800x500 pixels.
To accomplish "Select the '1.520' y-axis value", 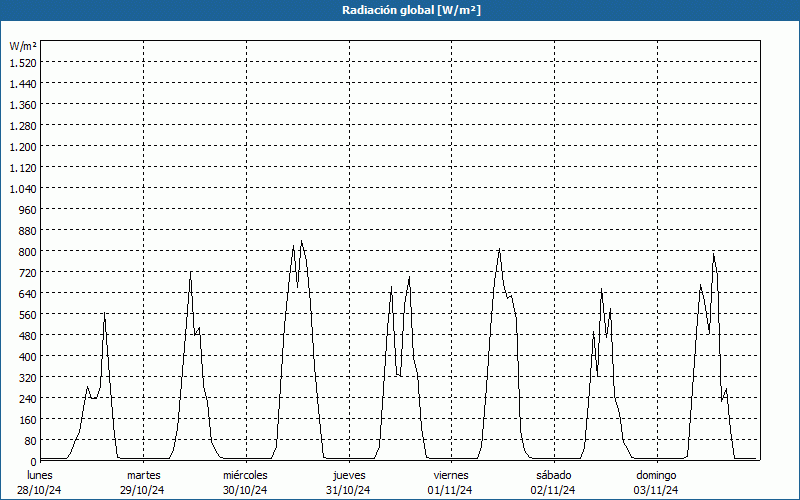I will click(x=23, y=63).
